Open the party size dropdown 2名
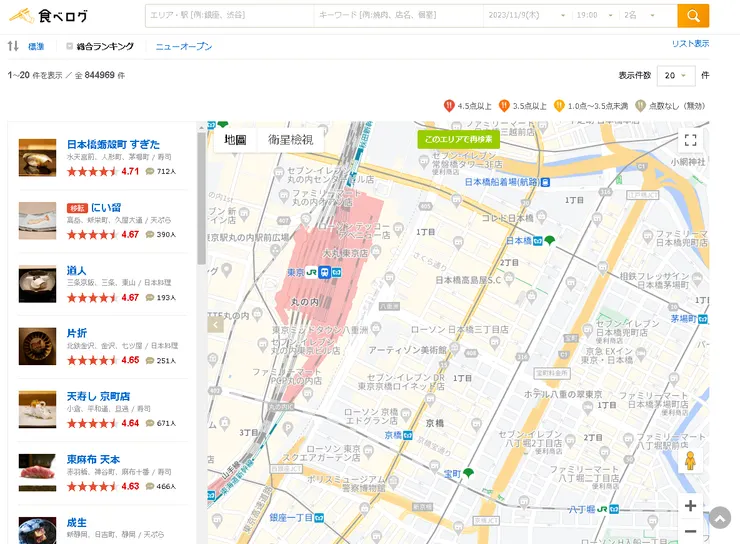Image resolution: width=740 pixels, height=544 pixels. [639, 15]
